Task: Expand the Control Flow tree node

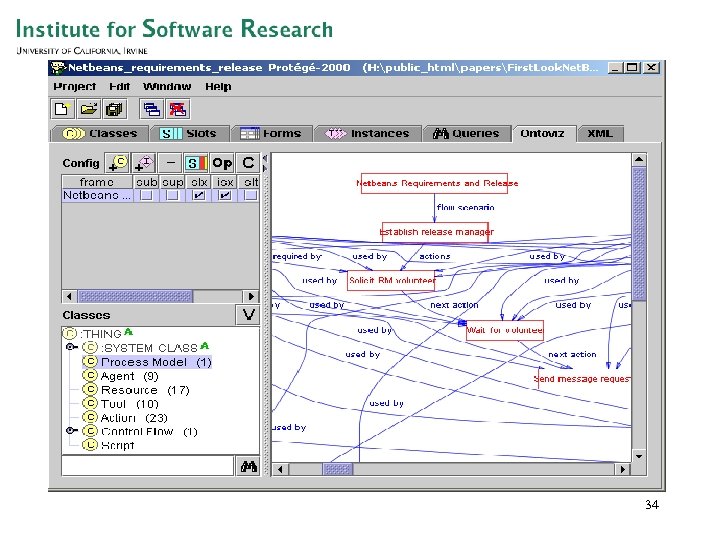Action: tap(71, 431)
